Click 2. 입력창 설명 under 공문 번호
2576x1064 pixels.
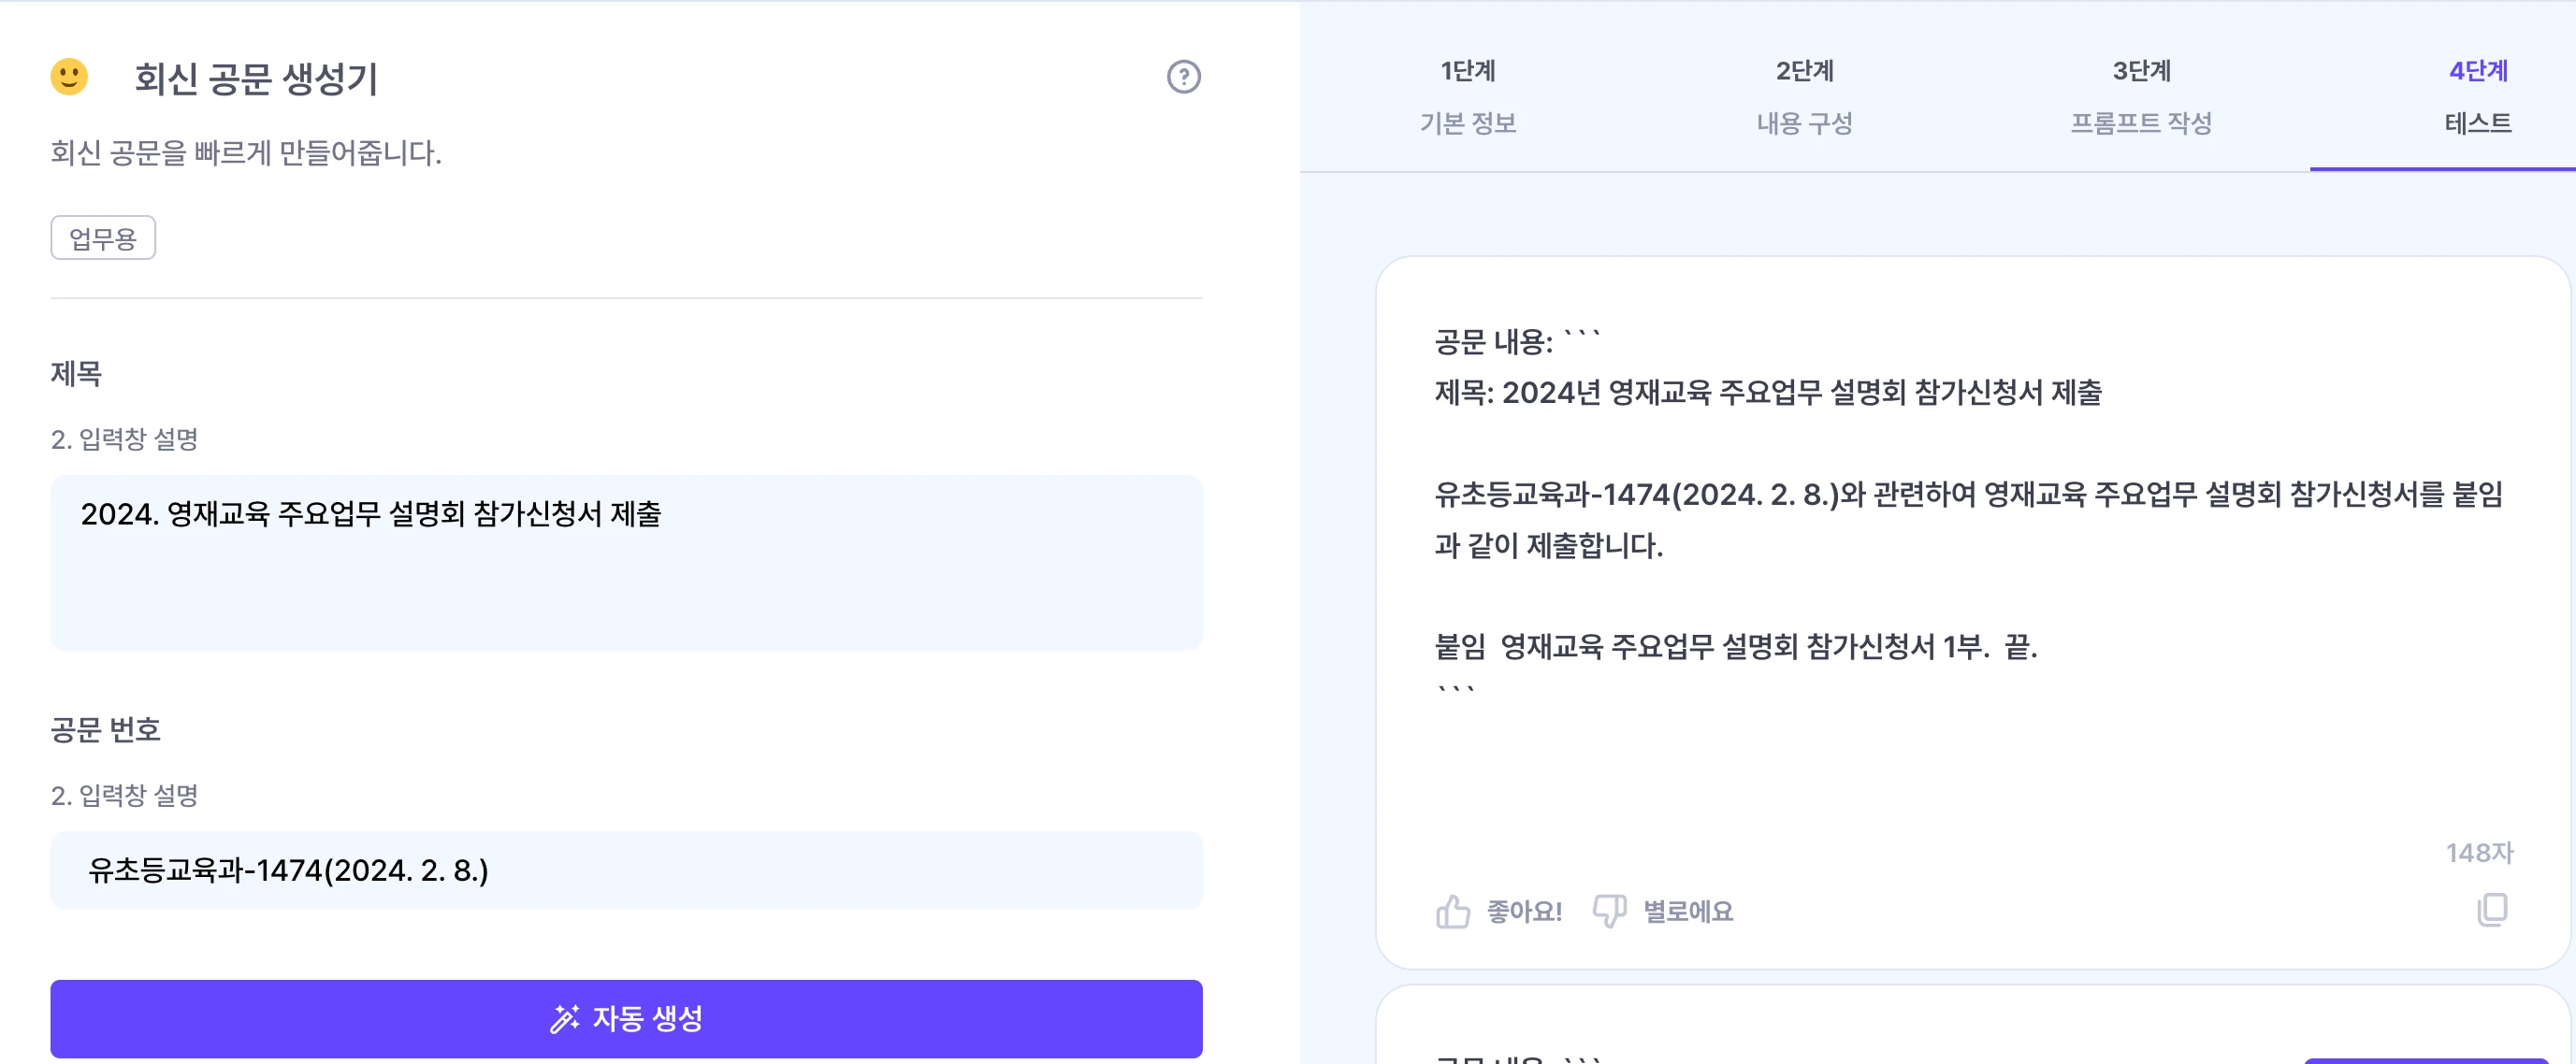click(x=125, y=796)
